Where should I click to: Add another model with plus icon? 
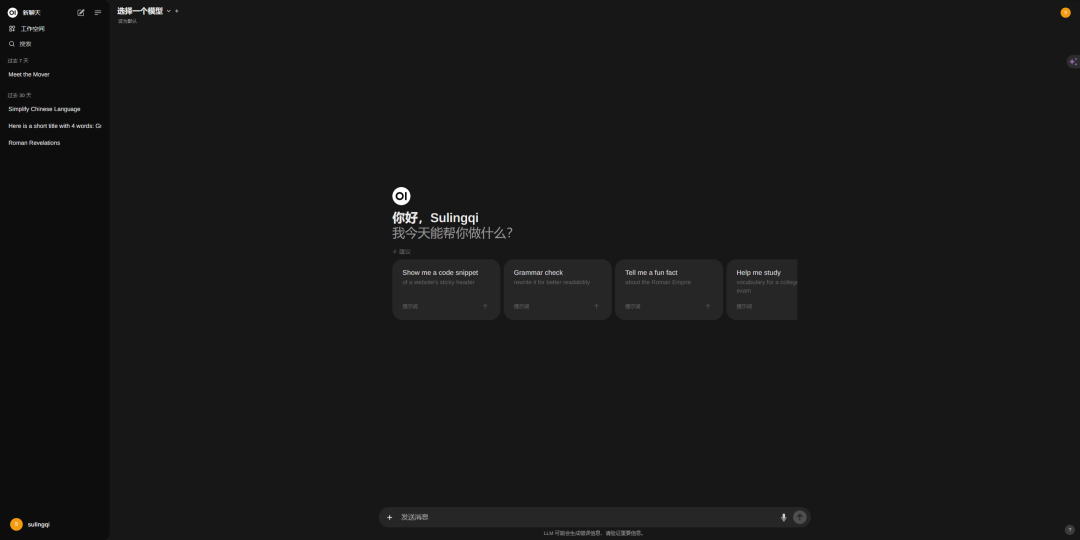177,11
